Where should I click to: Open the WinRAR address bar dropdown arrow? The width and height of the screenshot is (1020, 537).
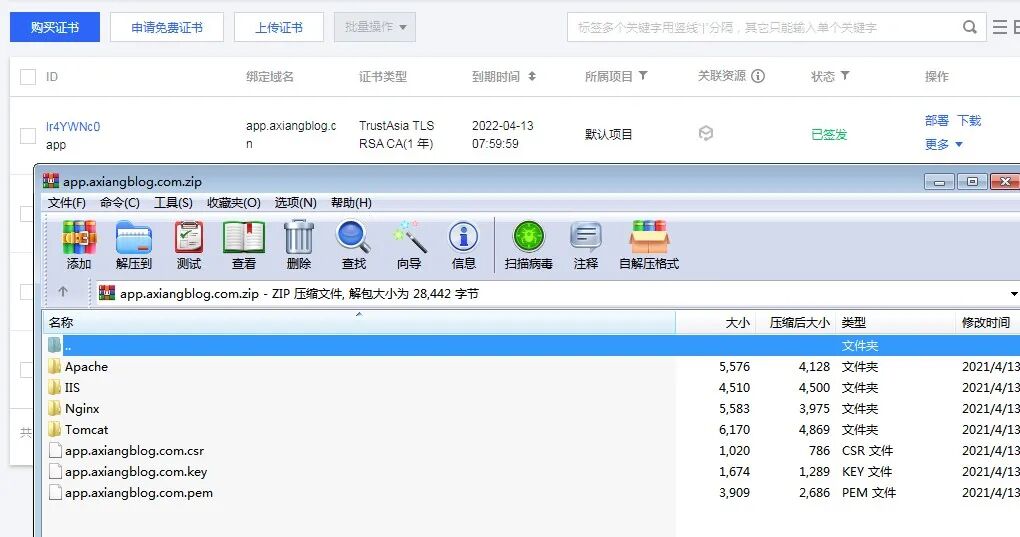click(1014, 294)
